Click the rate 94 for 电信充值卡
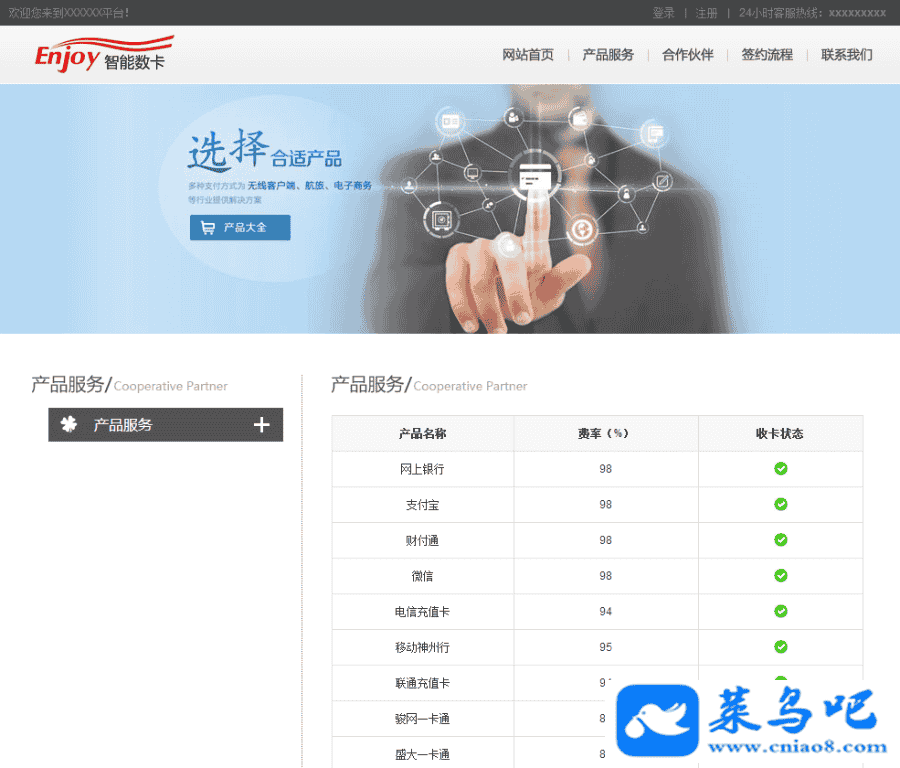This screenshot has width=900, height=768. [x=606, y=611]
